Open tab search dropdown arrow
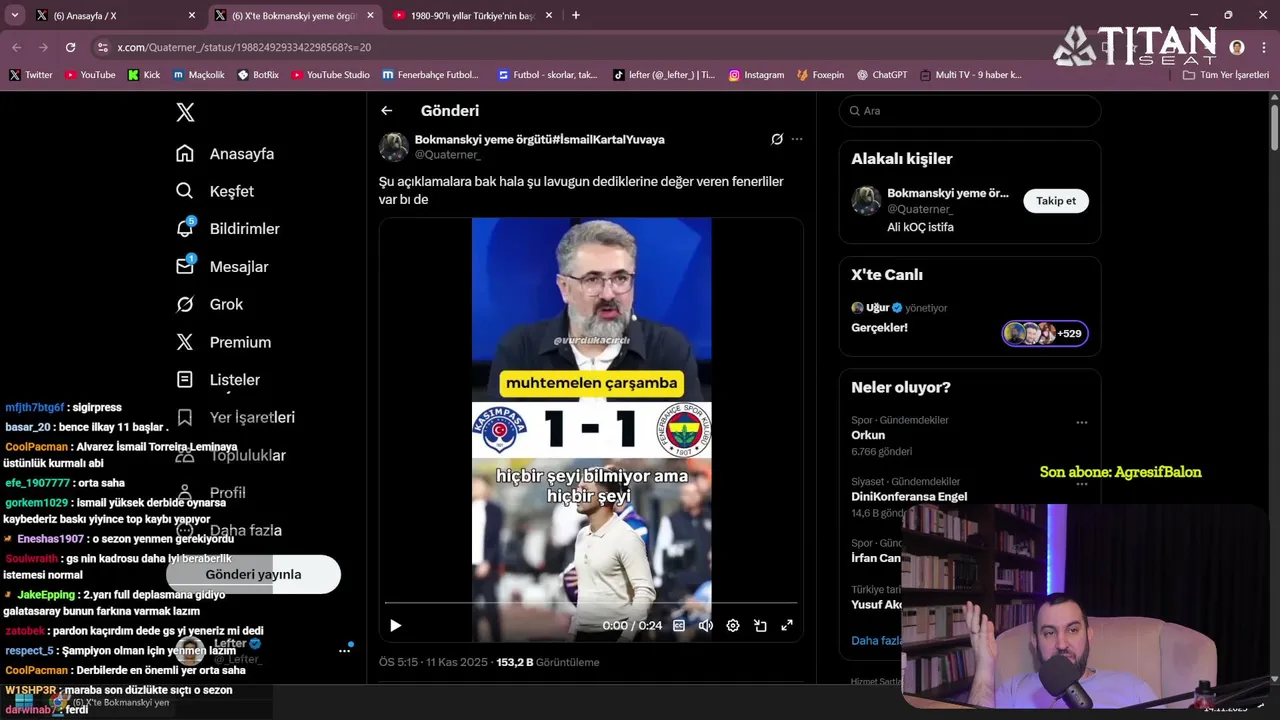This screenshot has height=720, width=1280. (x=15, y=15)
